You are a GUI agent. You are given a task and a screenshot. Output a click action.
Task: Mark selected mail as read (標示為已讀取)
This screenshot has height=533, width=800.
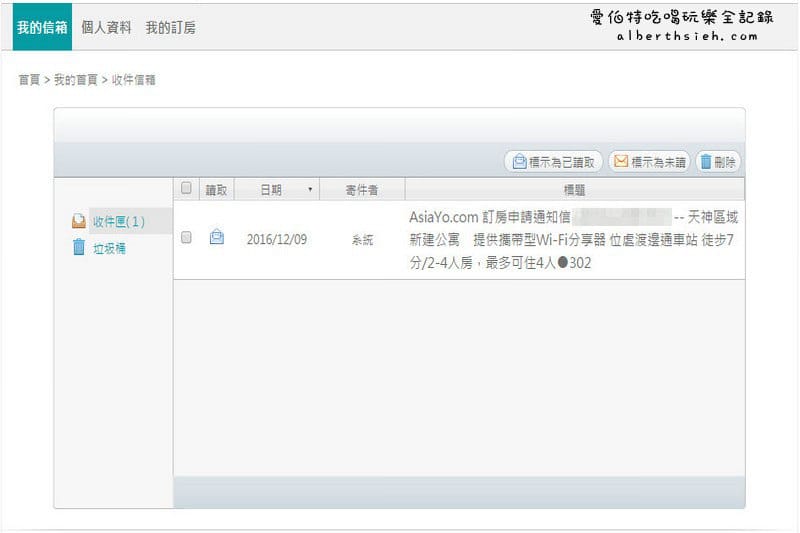(x=554, y=162)
